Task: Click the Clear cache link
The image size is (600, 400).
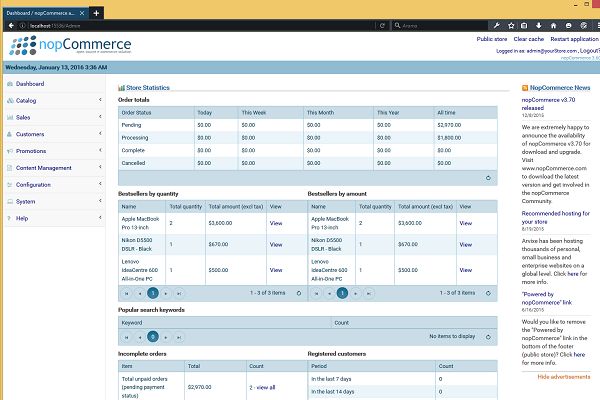Action: (526, 38)
